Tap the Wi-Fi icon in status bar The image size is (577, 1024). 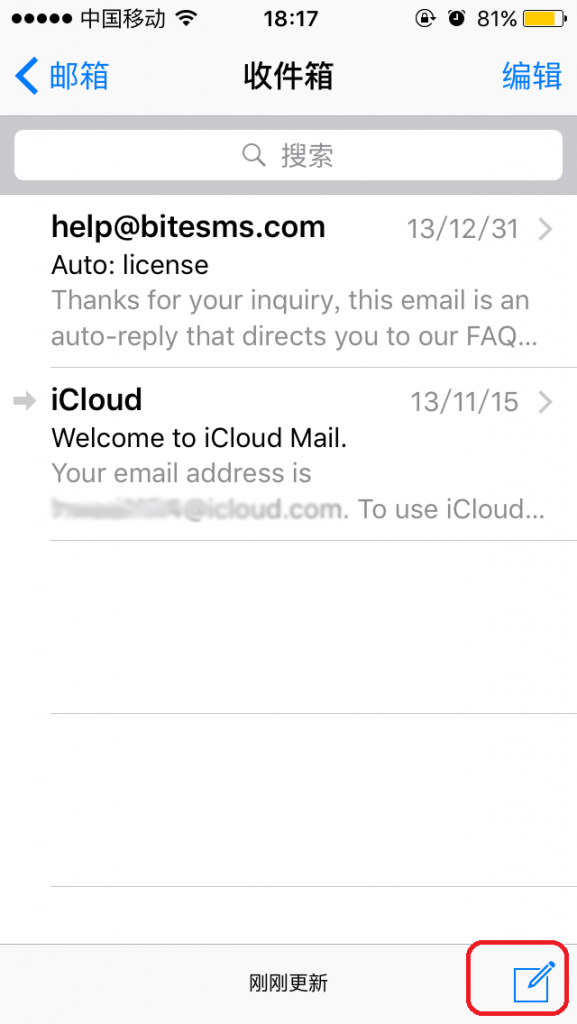tap(187, 19)
